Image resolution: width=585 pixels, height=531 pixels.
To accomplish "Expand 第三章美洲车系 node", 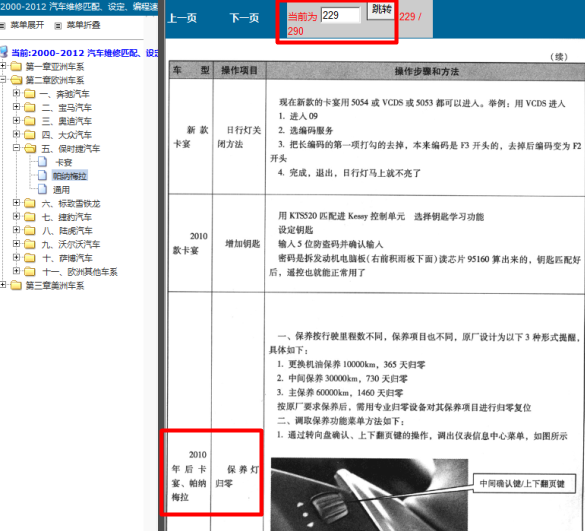I will pos(3,285).
